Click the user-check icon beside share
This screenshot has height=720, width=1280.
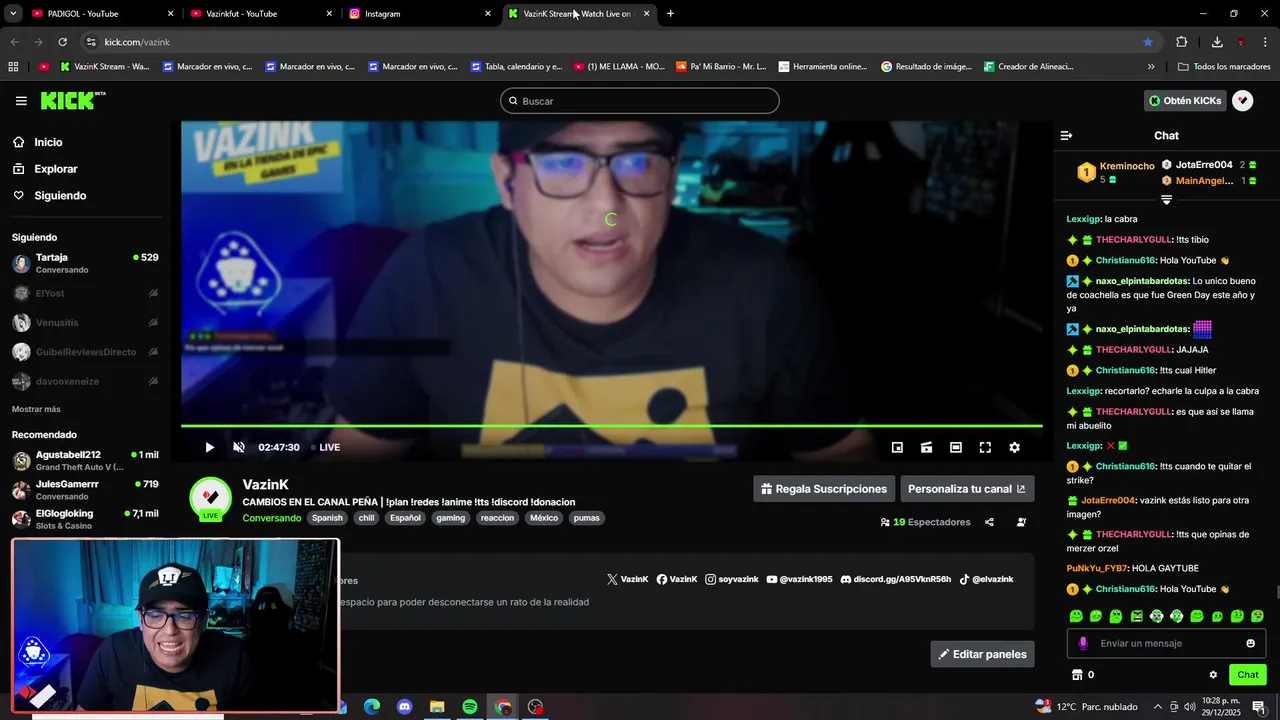[1021, 522]
